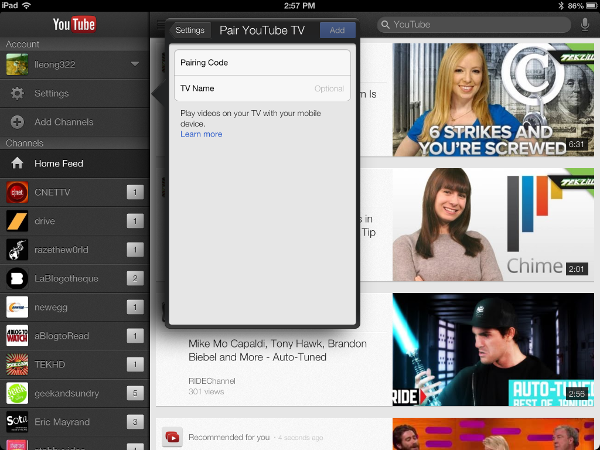Tap the YouTube logo in the sidebar
Viewport: 600px width, 450px height.
(74, 25)
